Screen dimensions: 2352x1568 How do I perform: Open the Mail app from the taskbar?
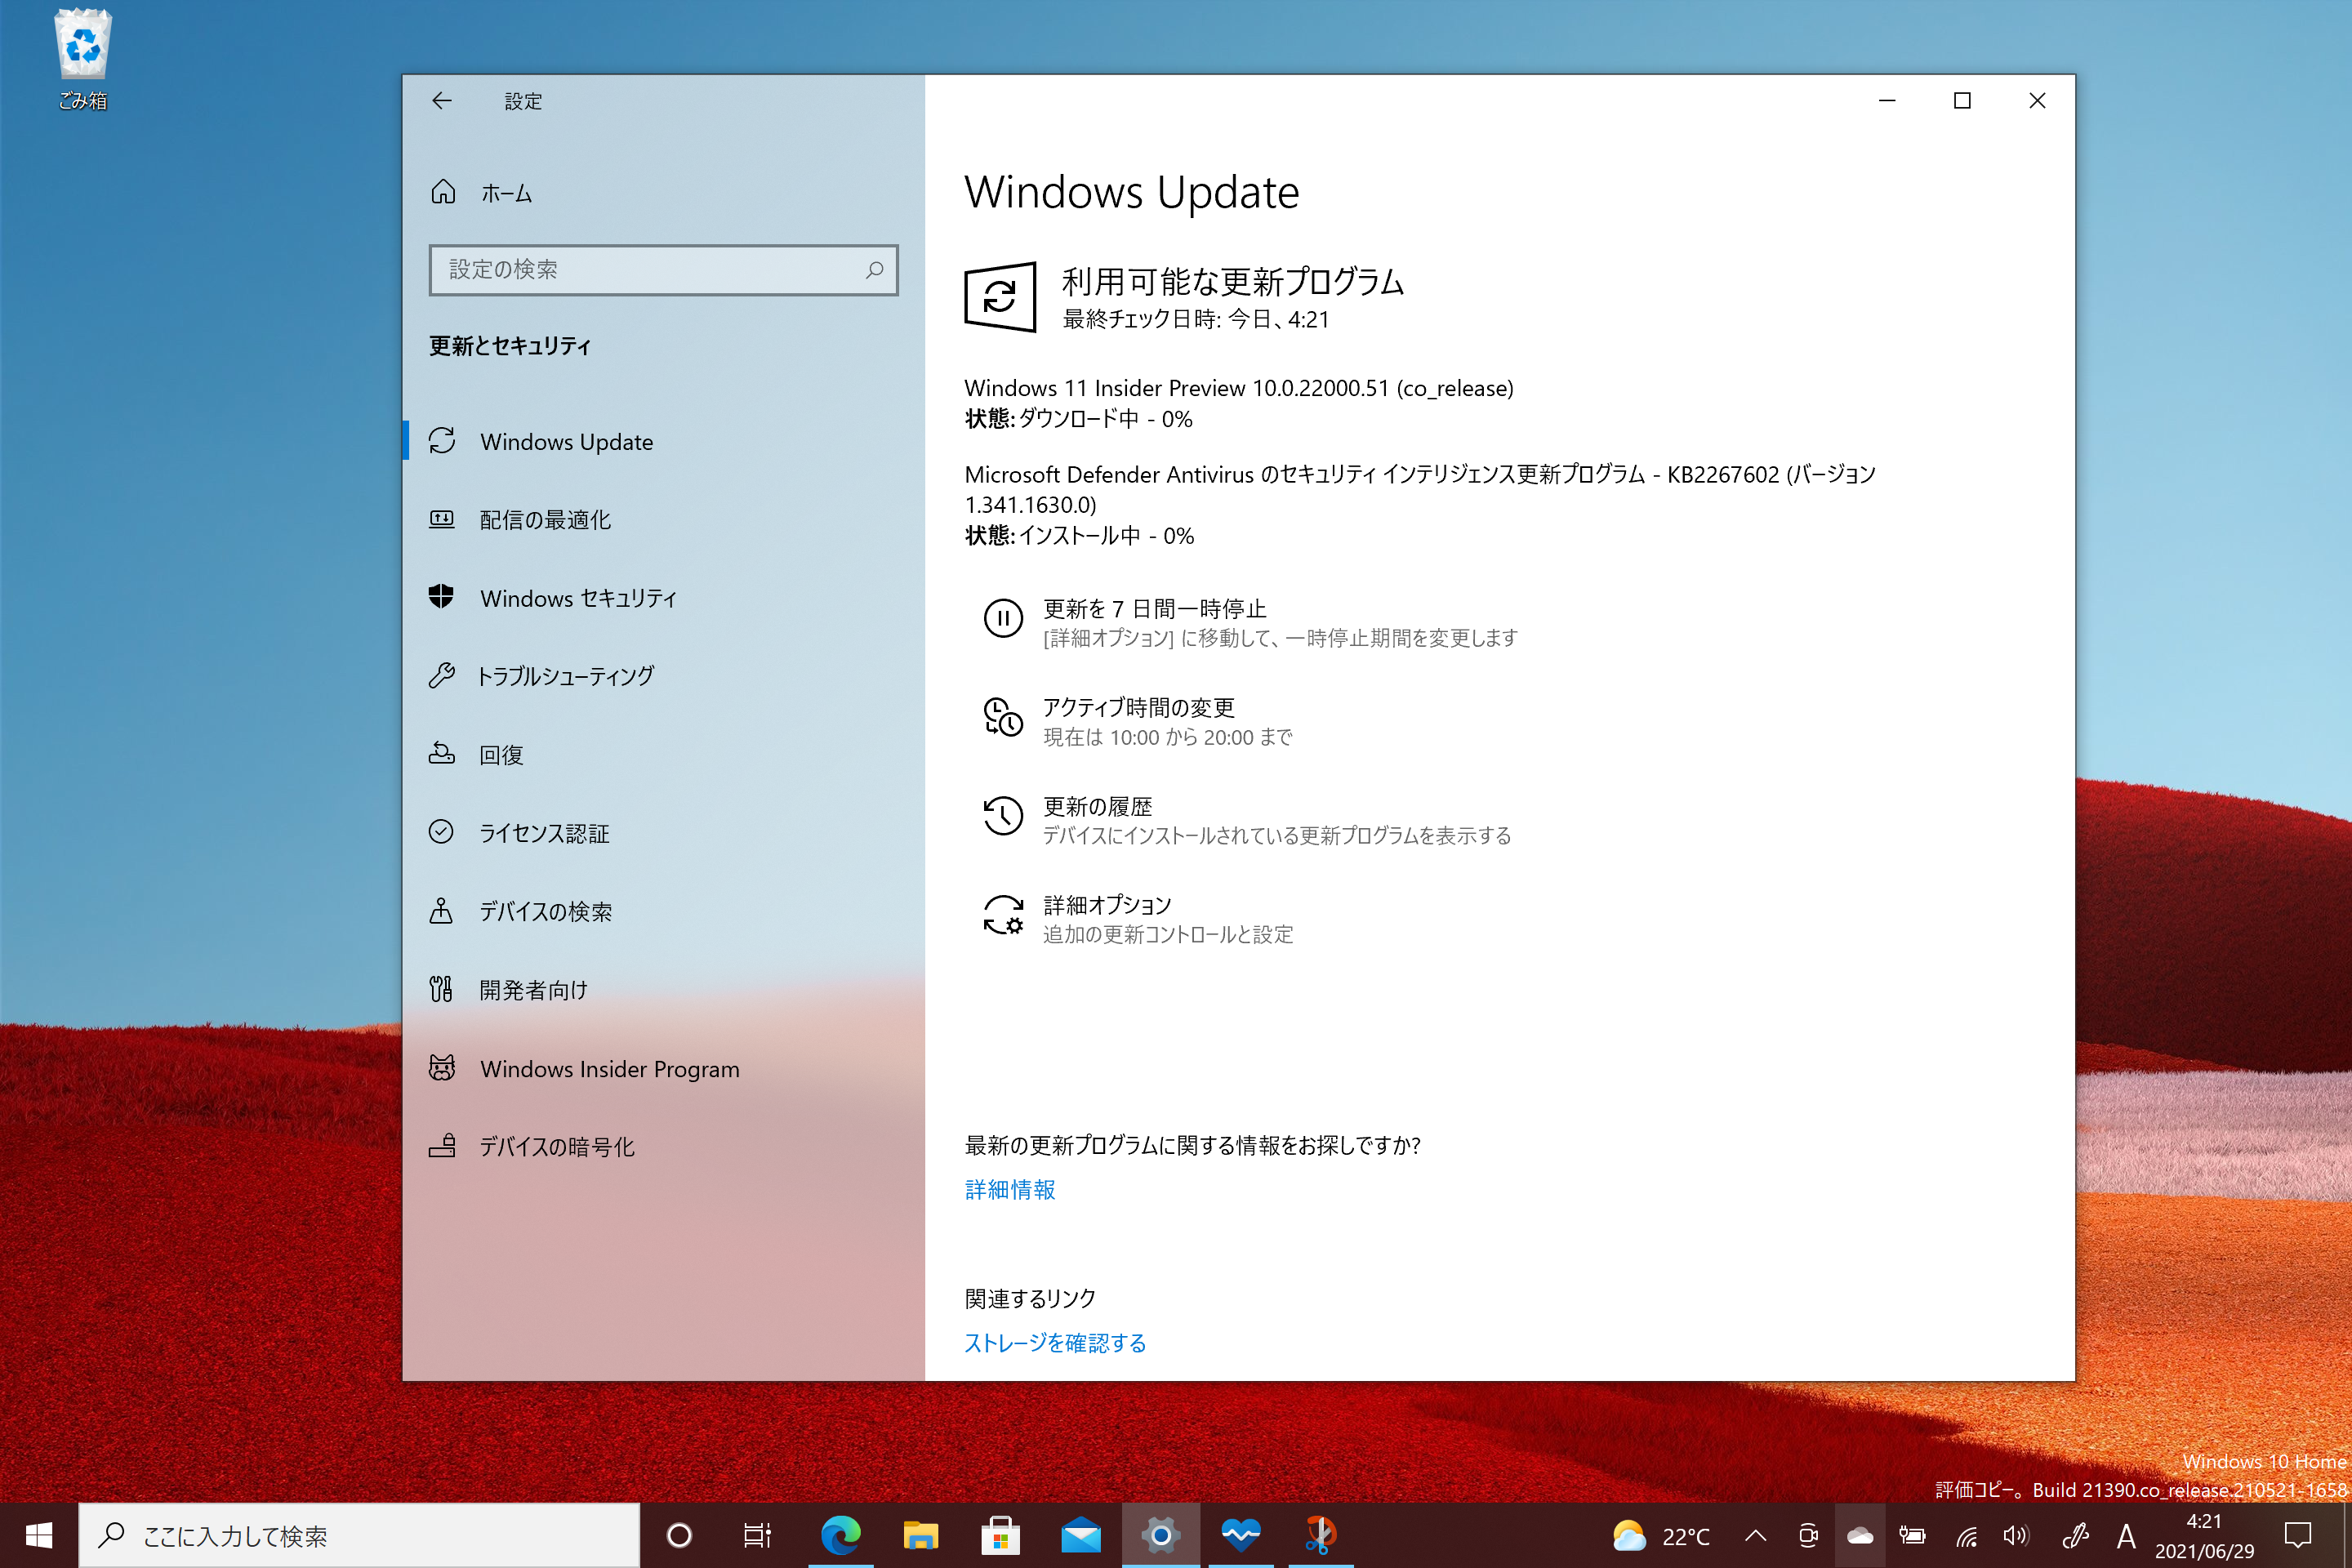pos(1080,1535)
